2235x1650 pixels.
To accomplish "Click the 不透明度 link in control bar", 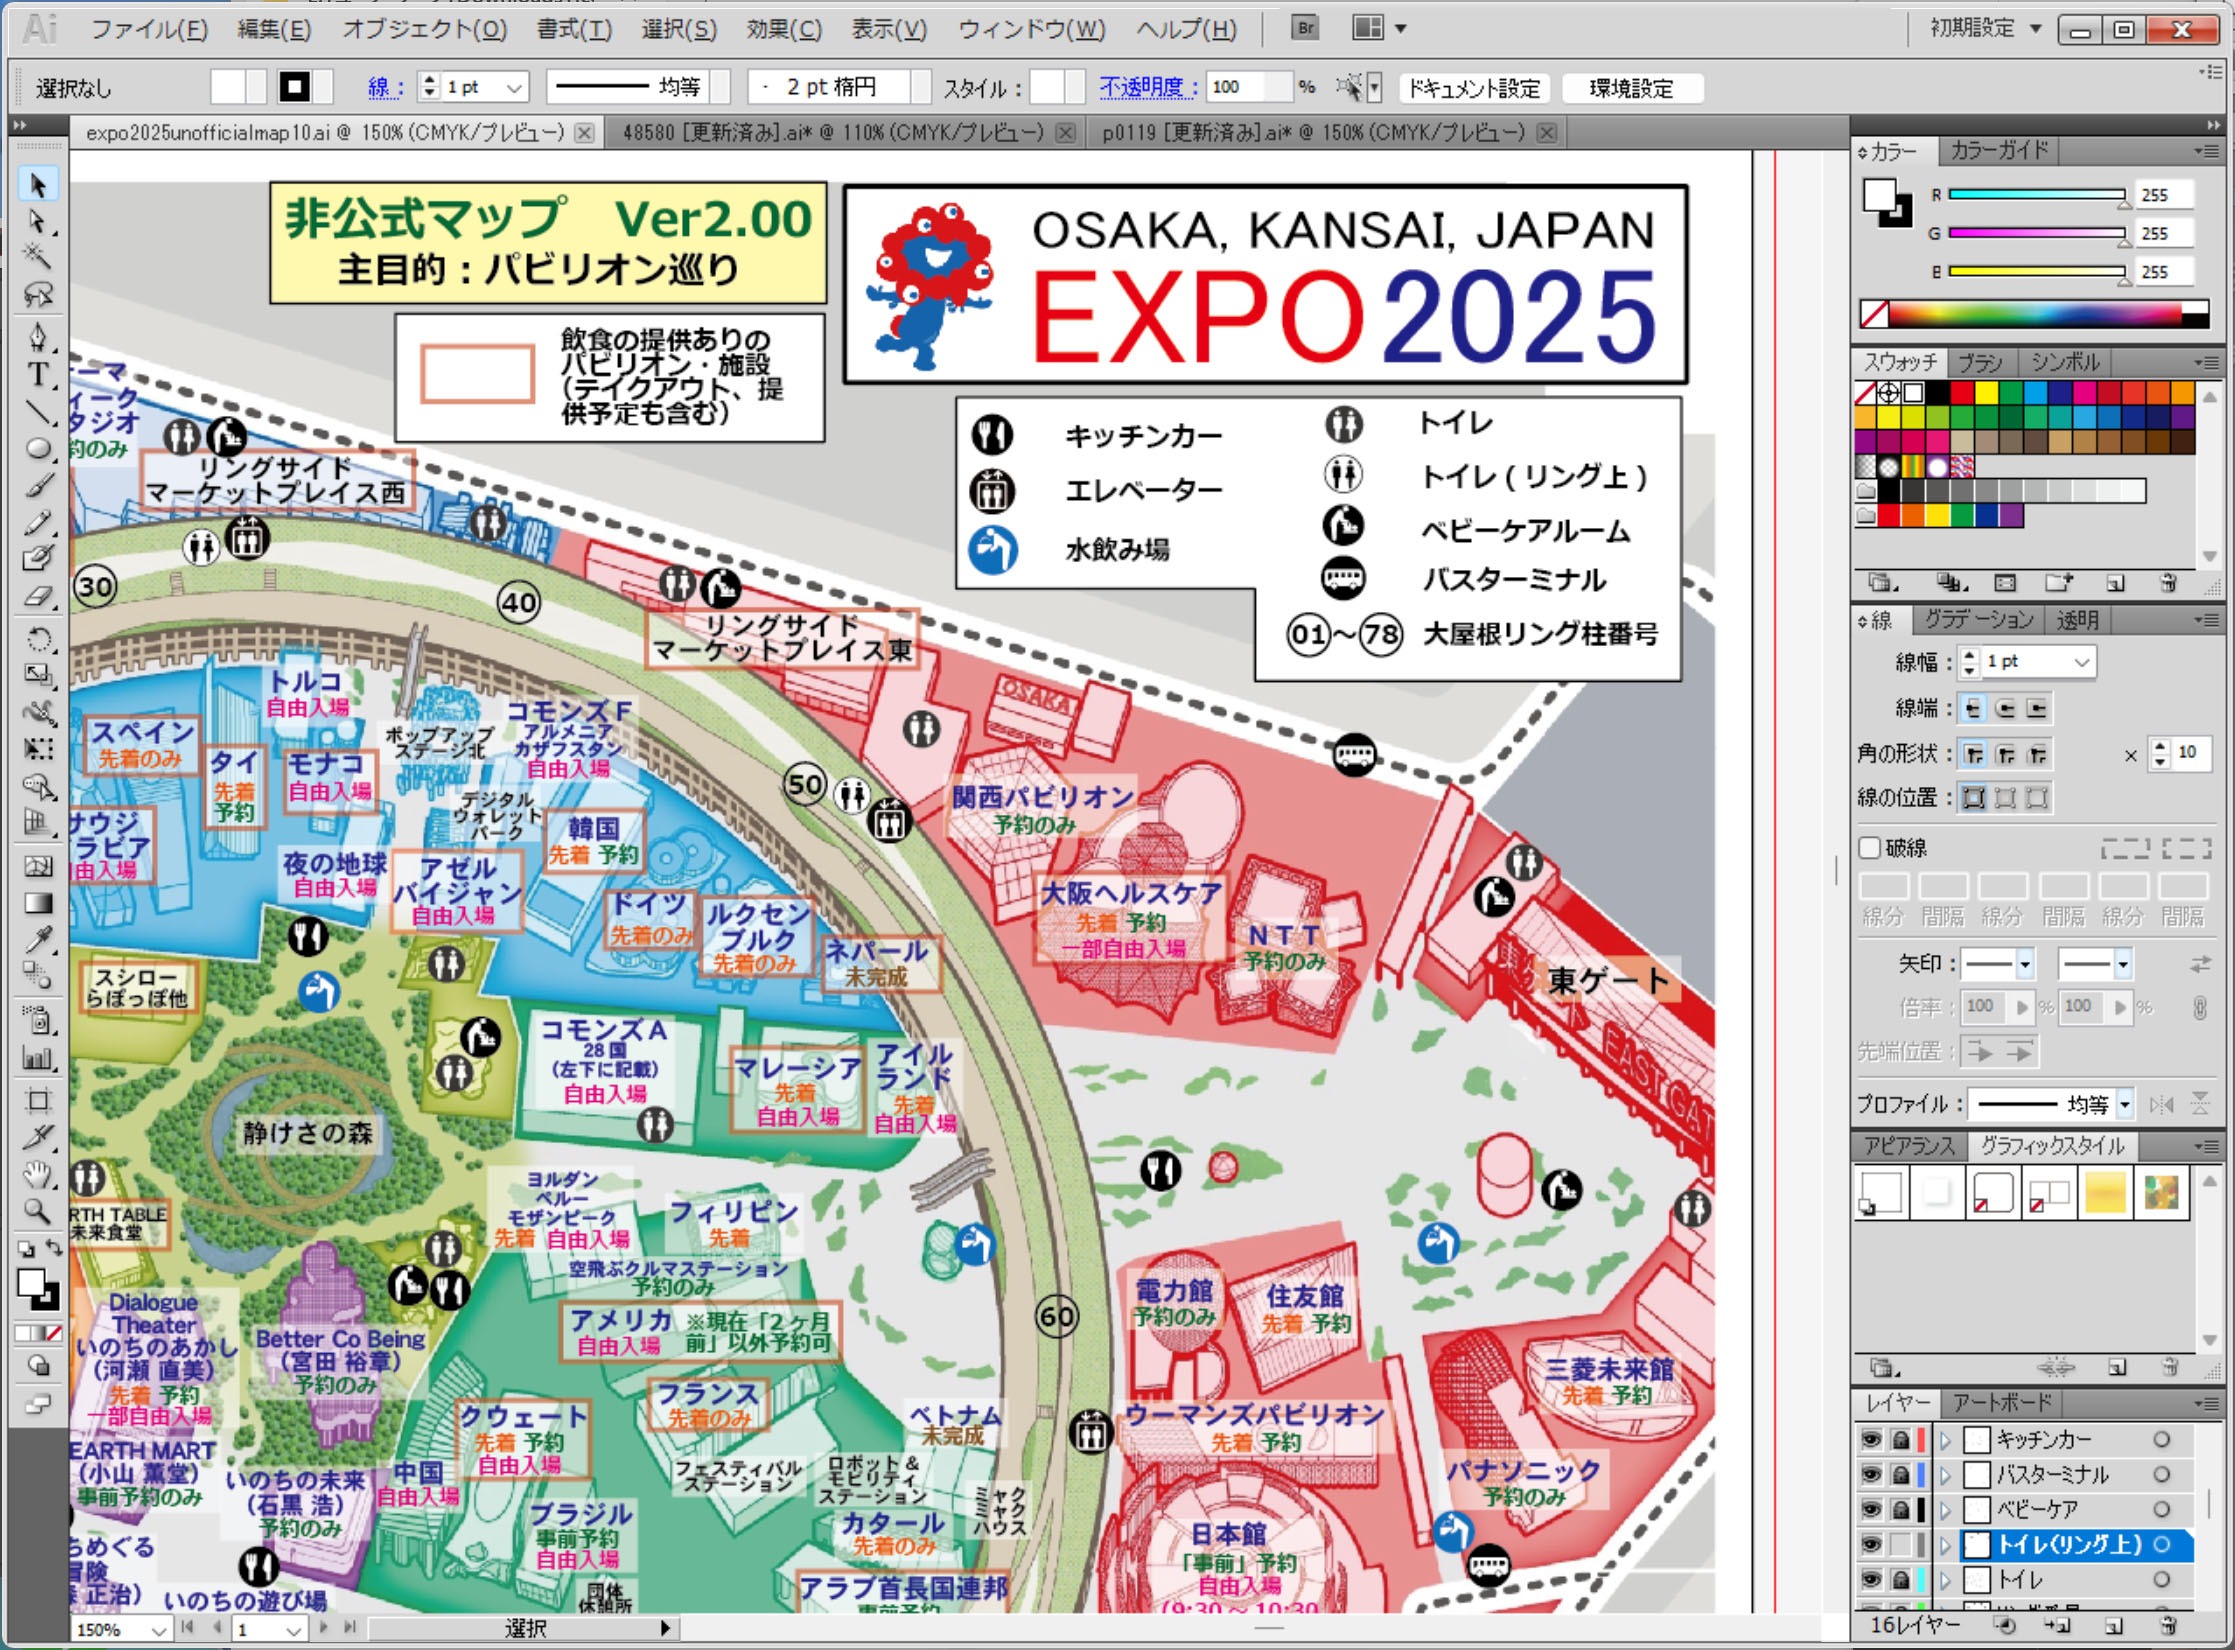I will [1147, 88].
